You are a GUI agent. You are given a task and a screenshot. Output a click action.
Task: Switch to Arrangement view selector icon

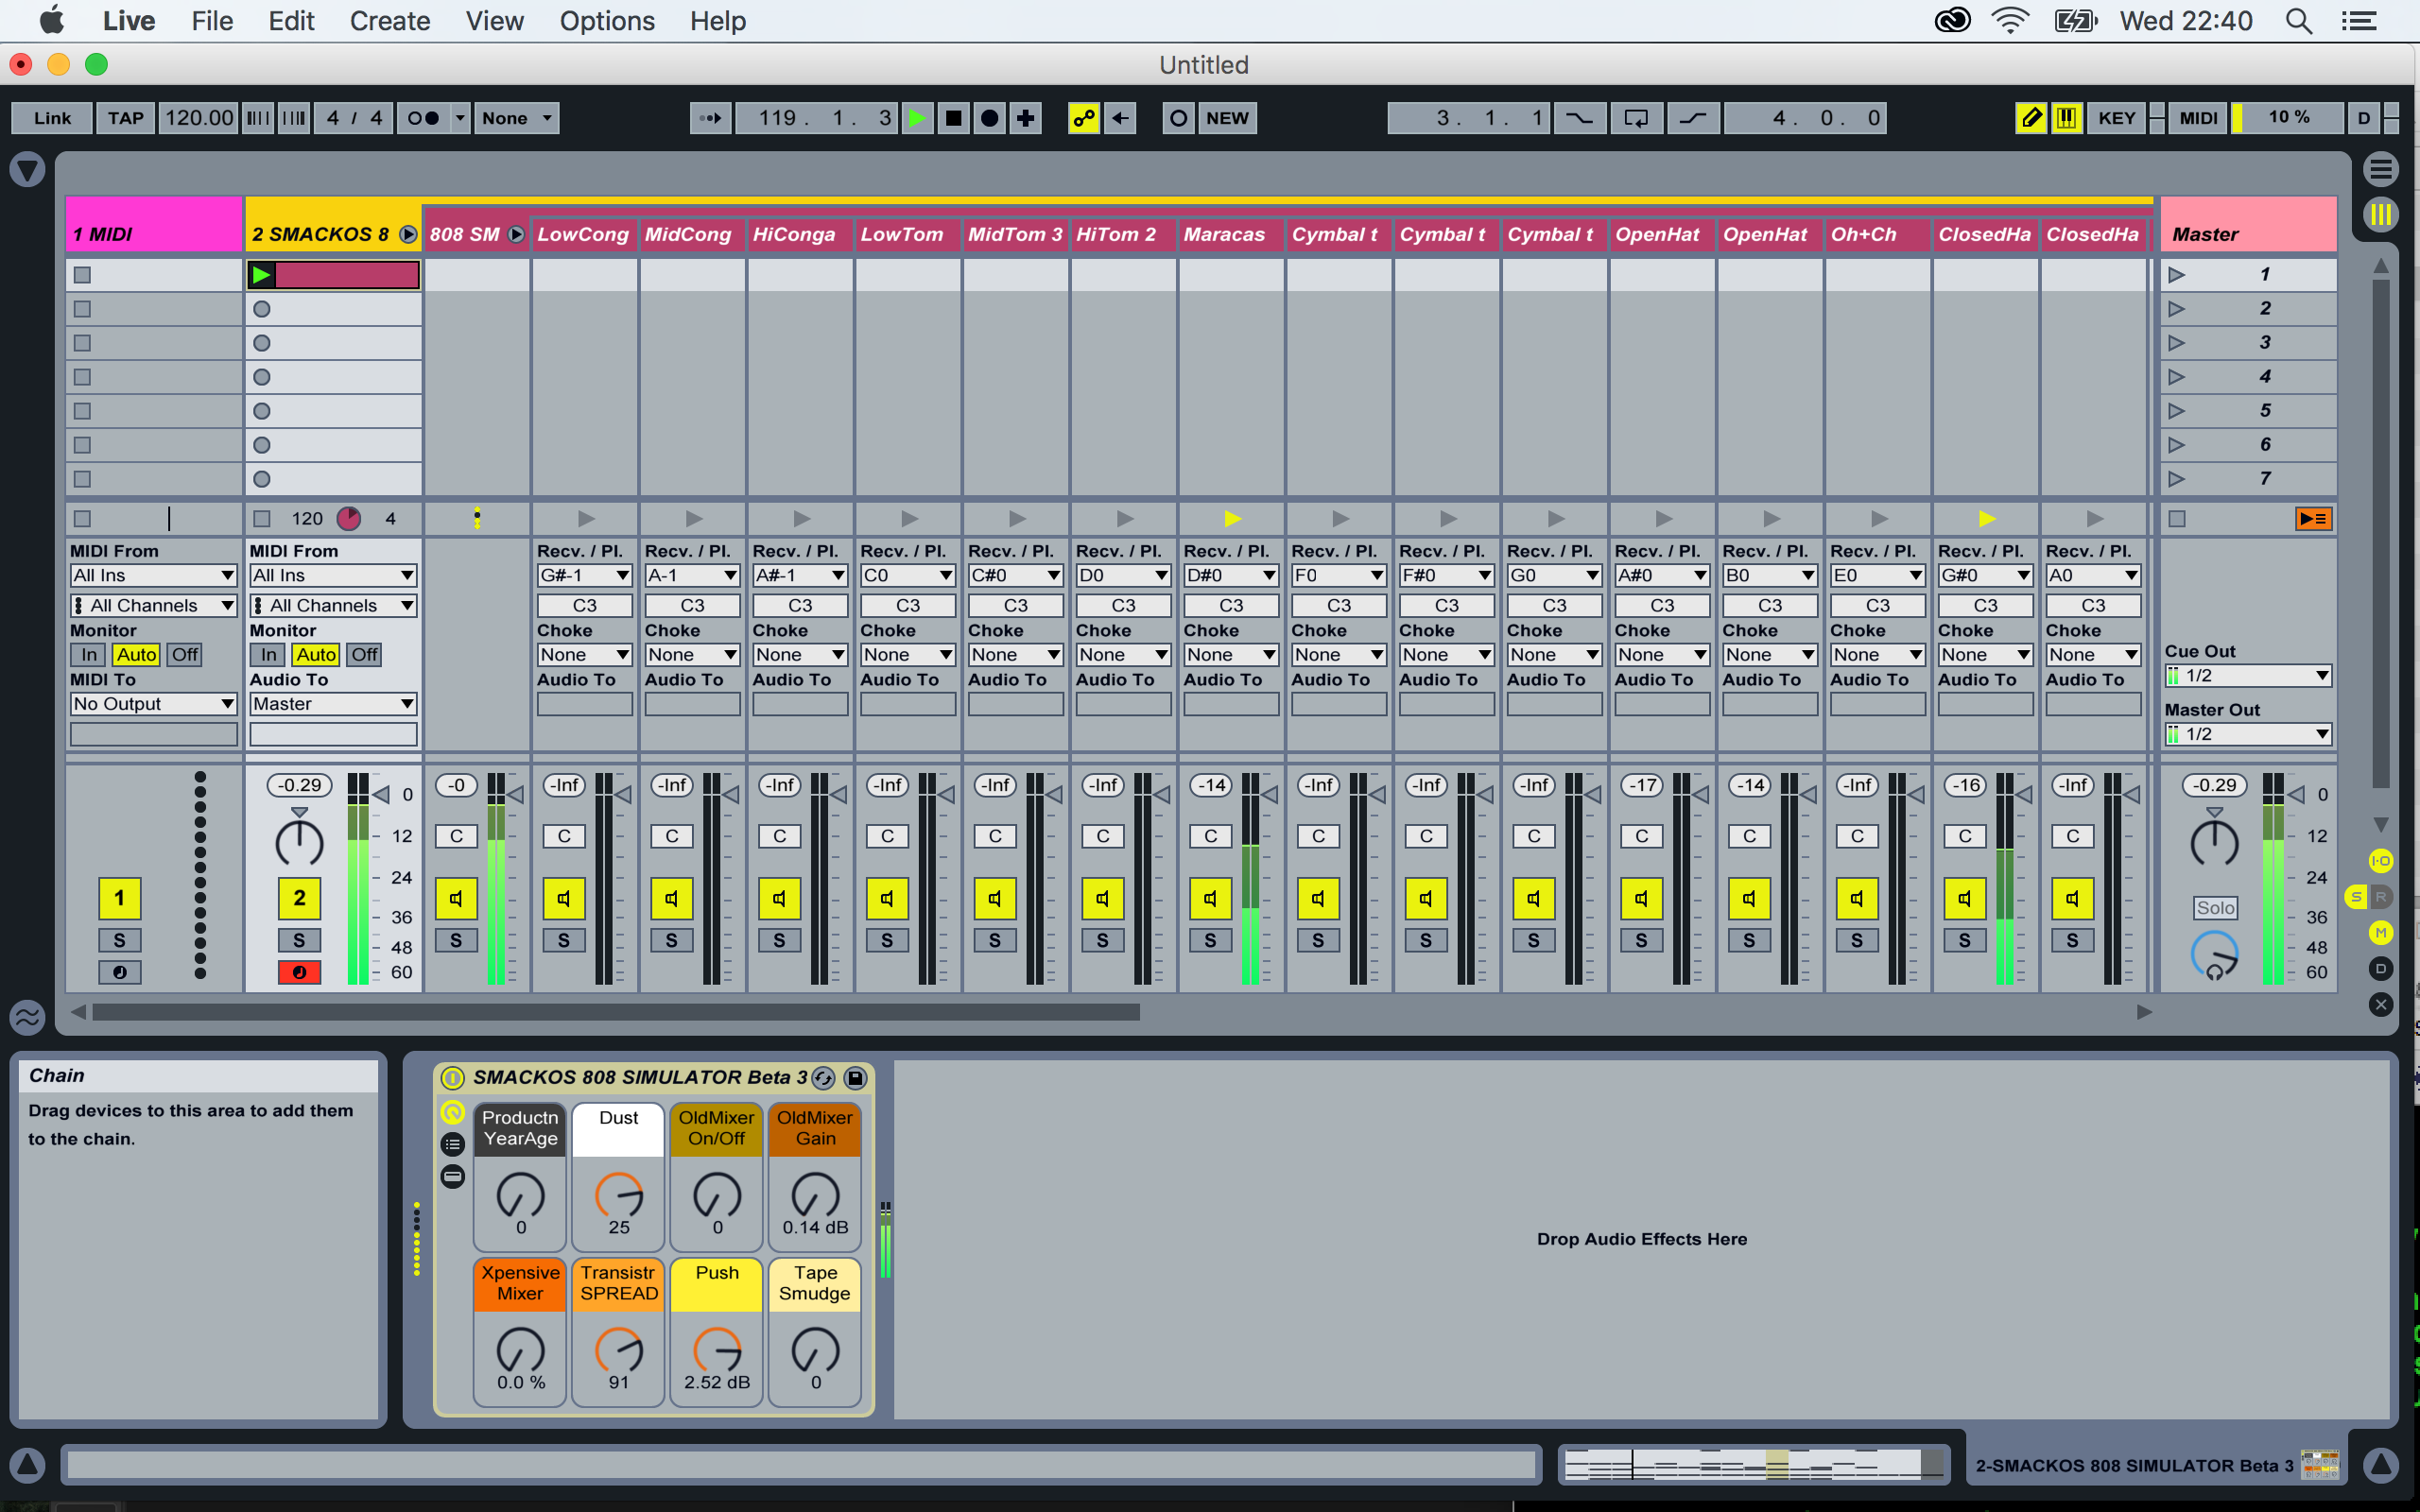pos(2380,170)
